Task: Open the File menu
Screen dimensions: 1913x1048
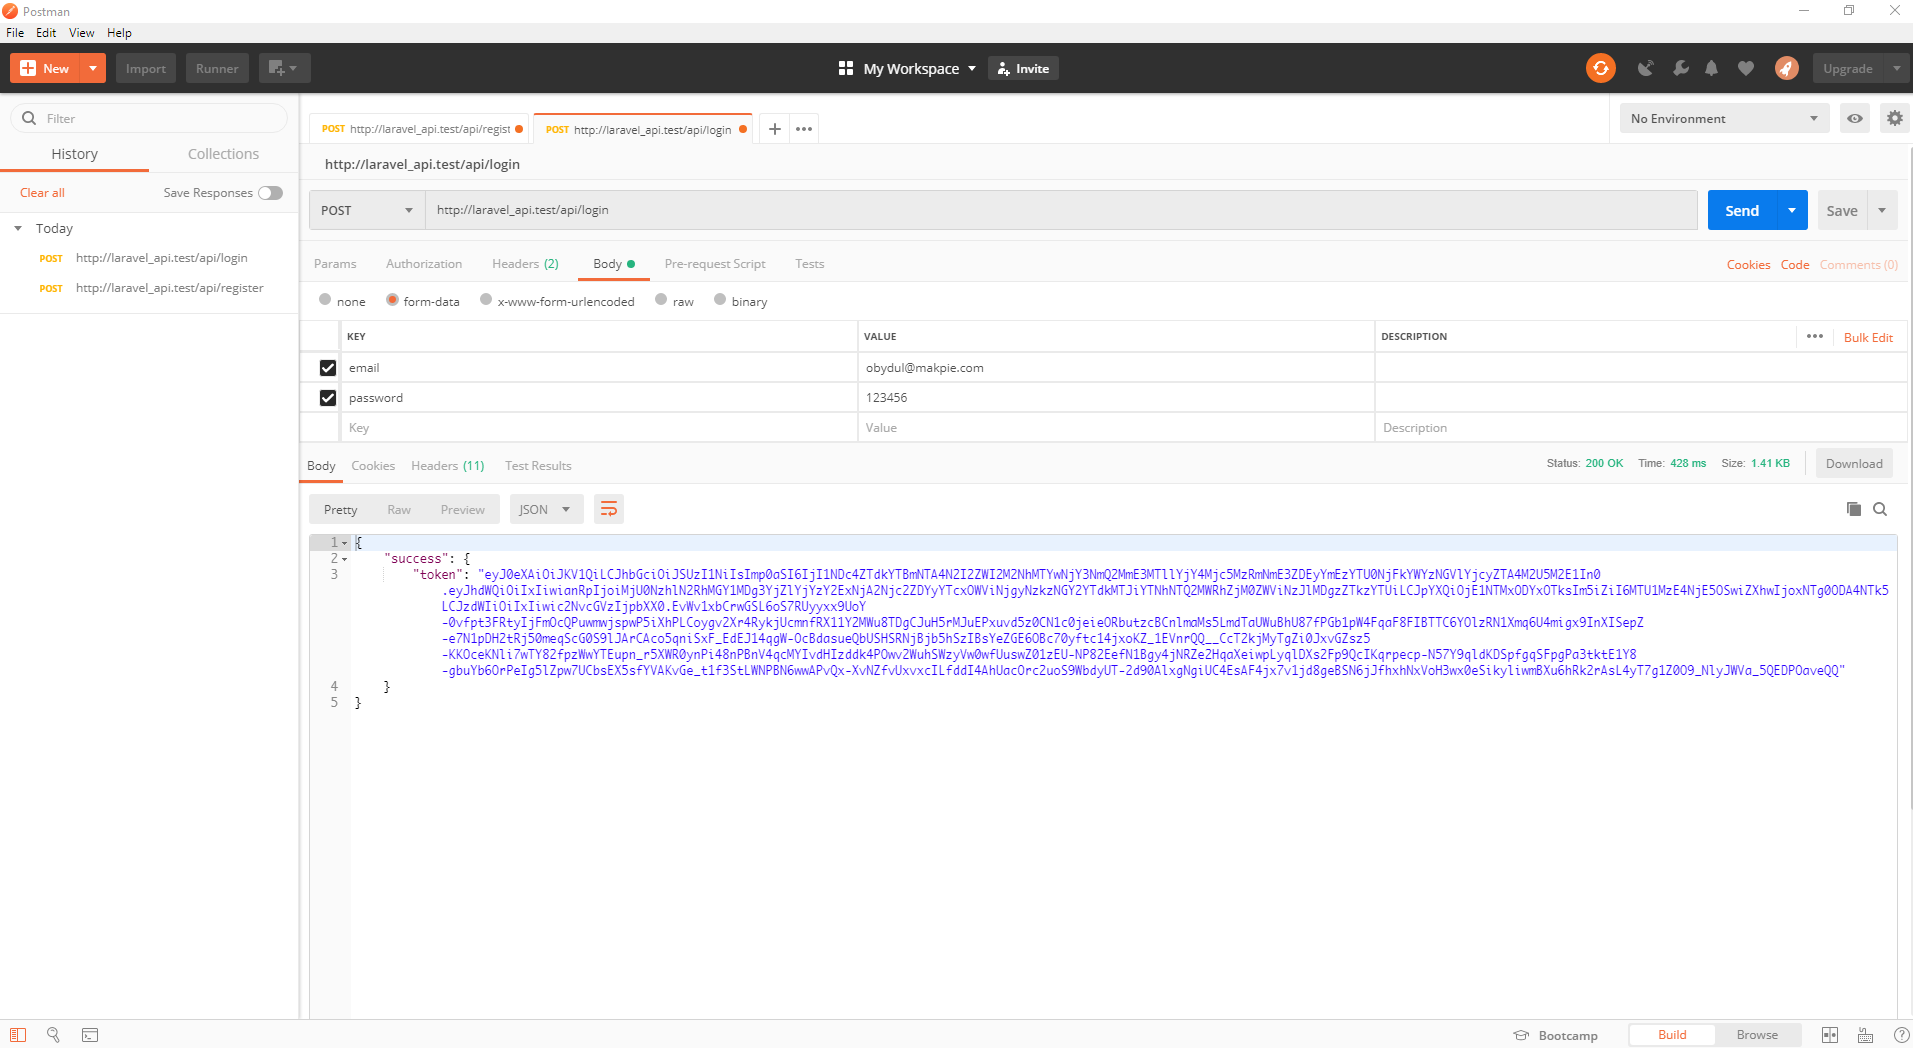Action: coord(15,33)
